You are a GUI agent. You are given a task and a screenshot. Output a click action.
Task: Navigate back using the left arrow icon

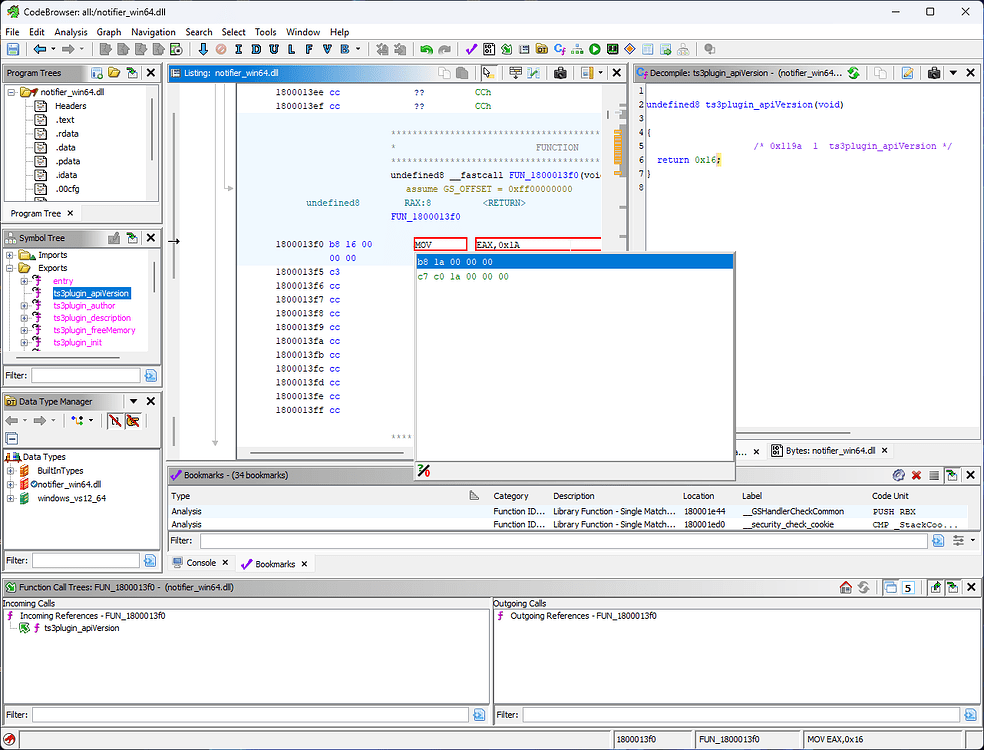(41, 48)
